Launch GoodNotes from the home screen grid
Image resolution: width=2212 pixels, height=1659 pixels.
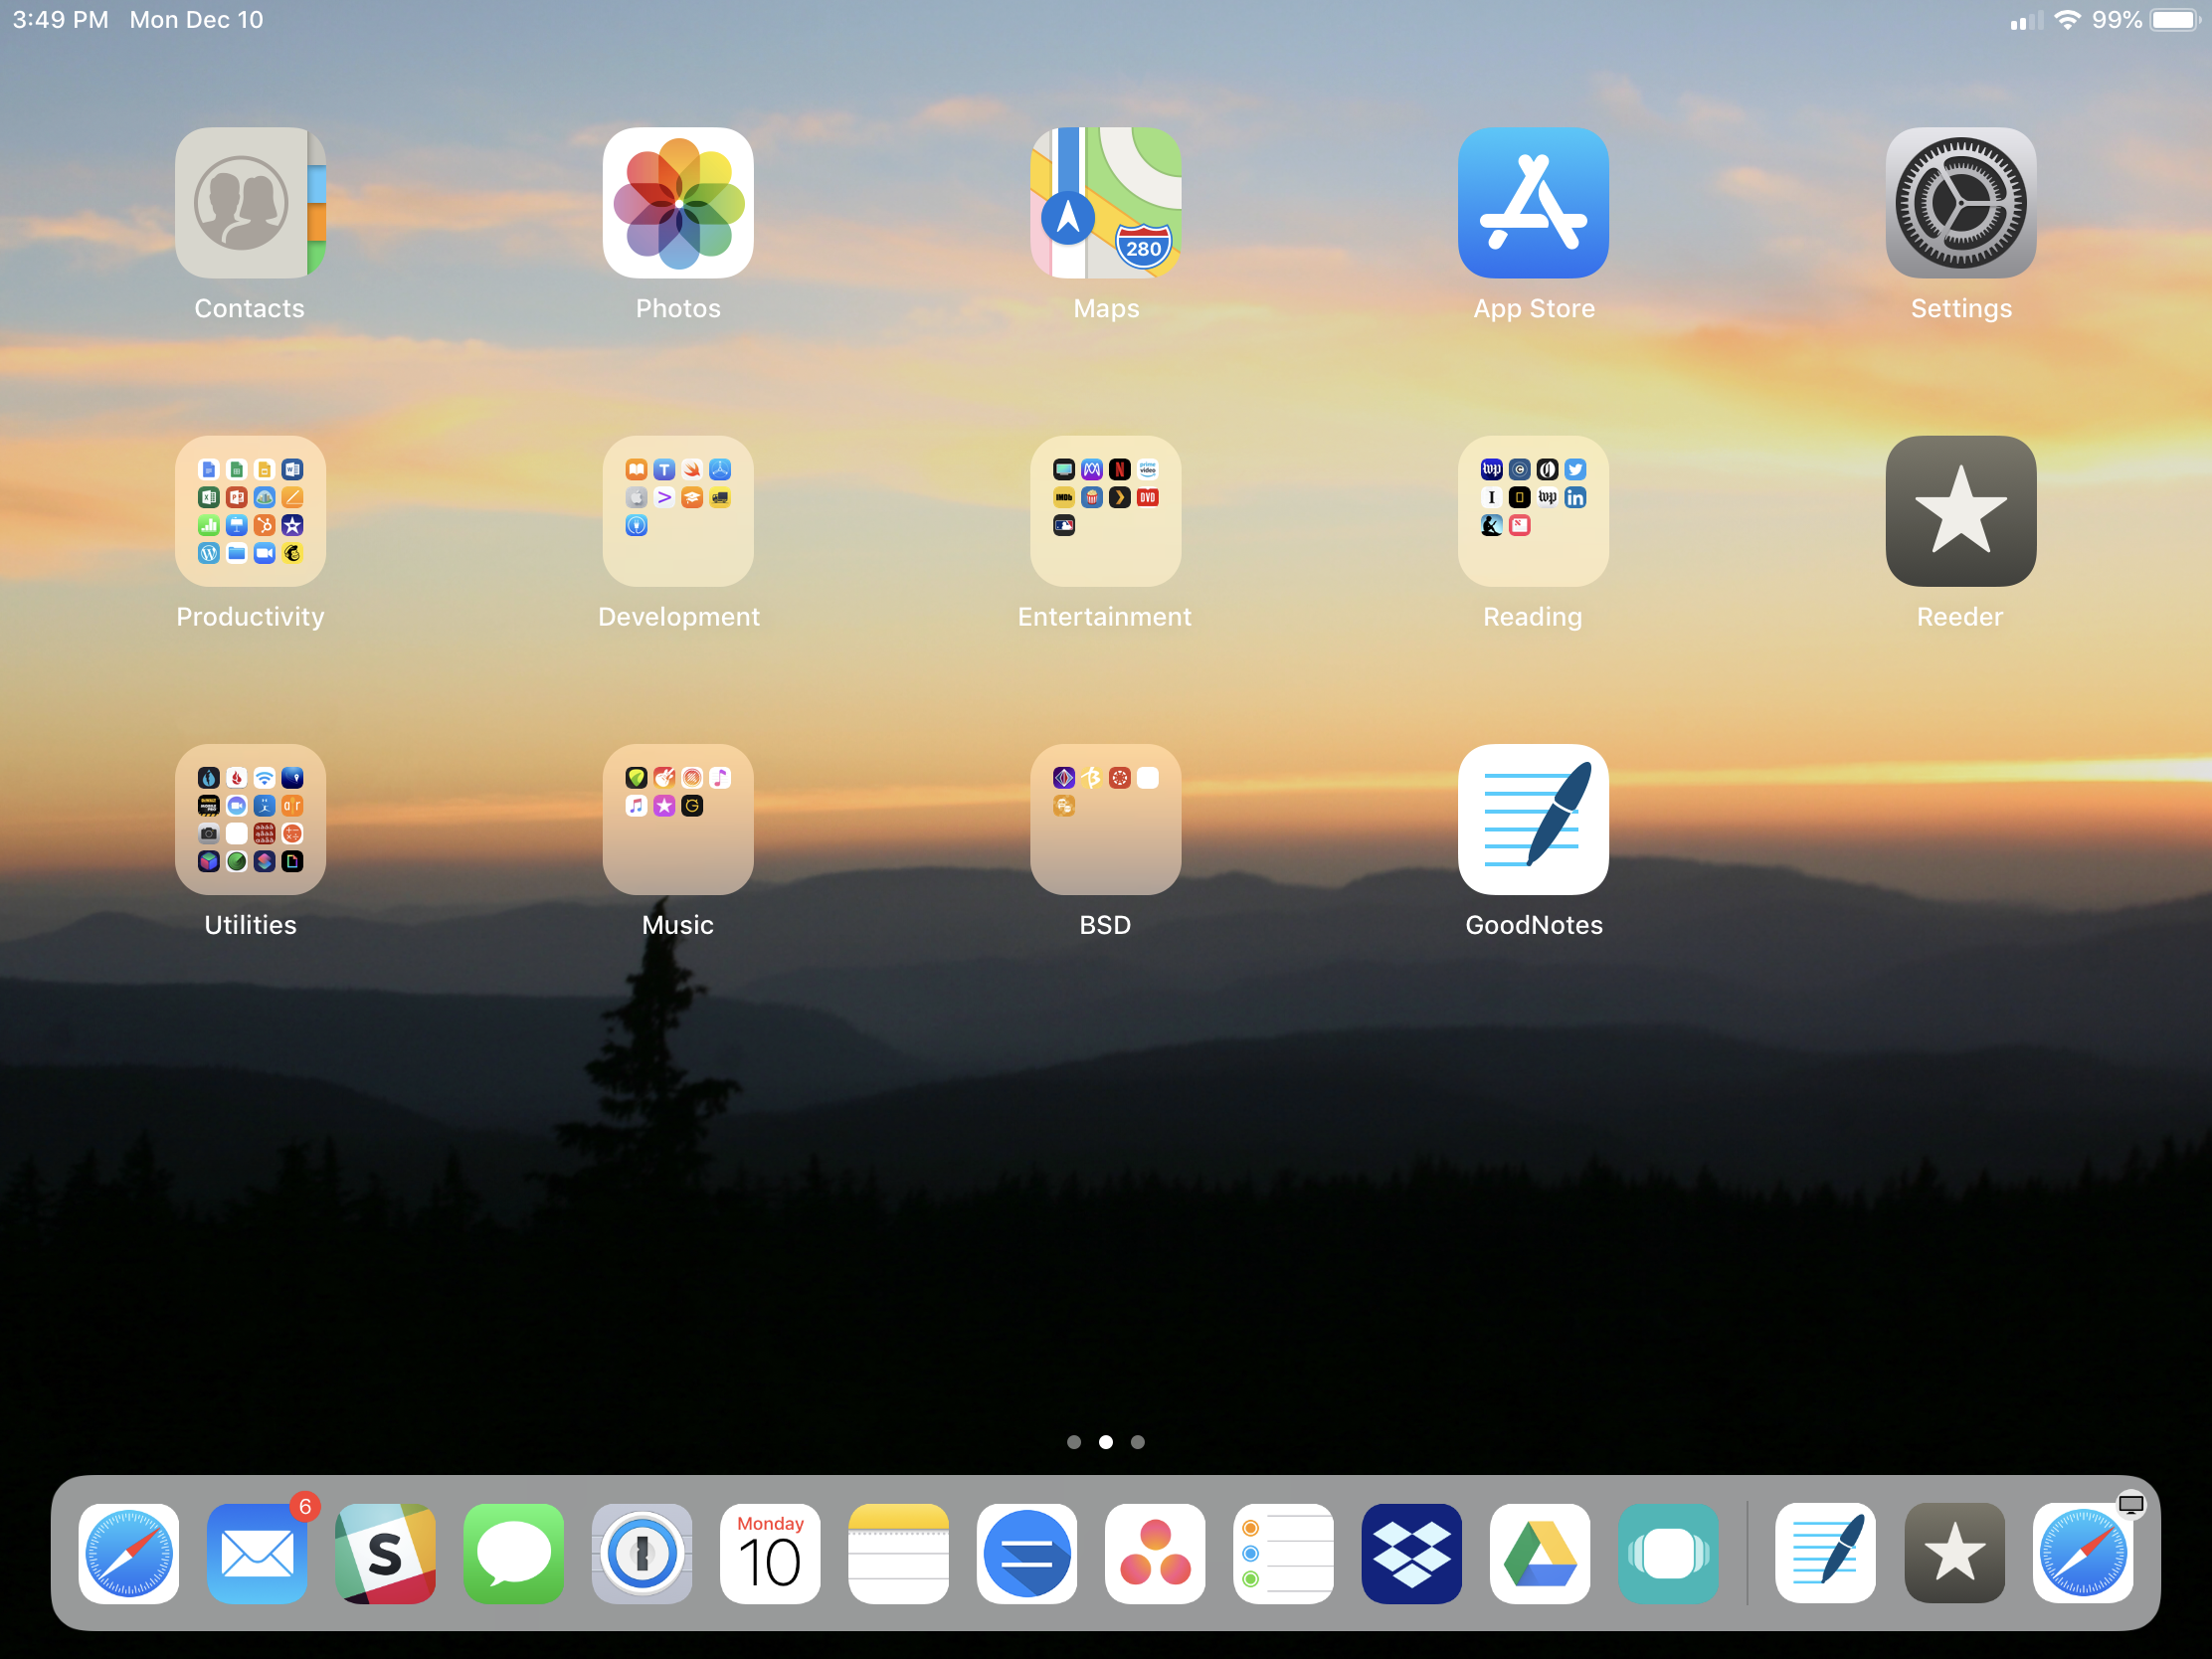1533,819
